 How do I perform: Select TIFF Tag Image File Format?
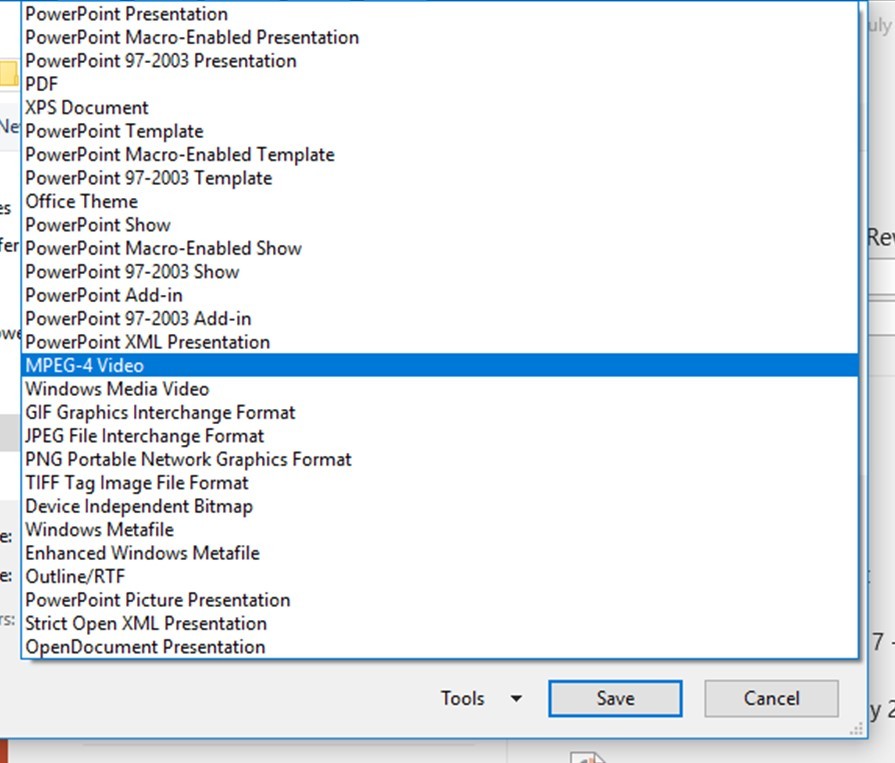tap(440, 482)
